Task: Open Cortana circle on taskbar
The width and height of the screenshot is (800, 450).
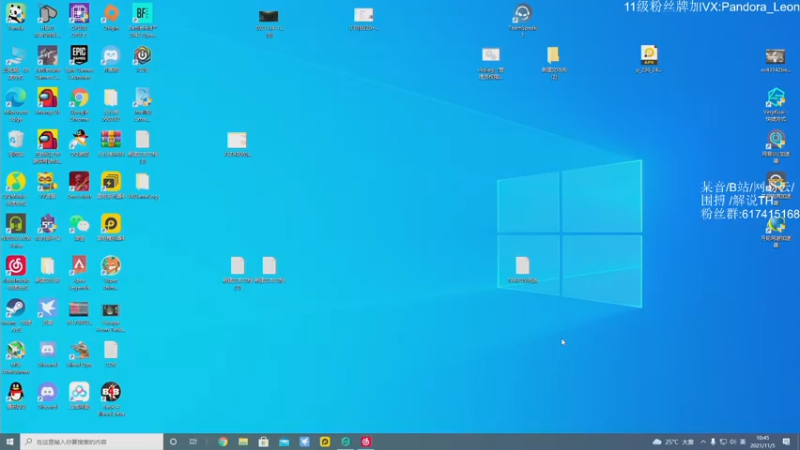Action: (x=173, y=442)
